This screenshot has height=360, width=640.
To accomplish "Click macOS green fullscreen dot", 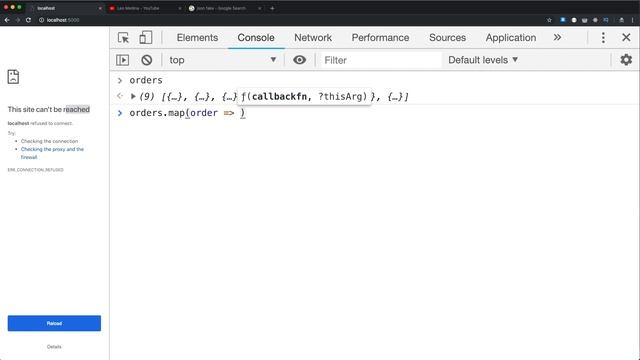I will pyautogui.click(x=19, y=7).
